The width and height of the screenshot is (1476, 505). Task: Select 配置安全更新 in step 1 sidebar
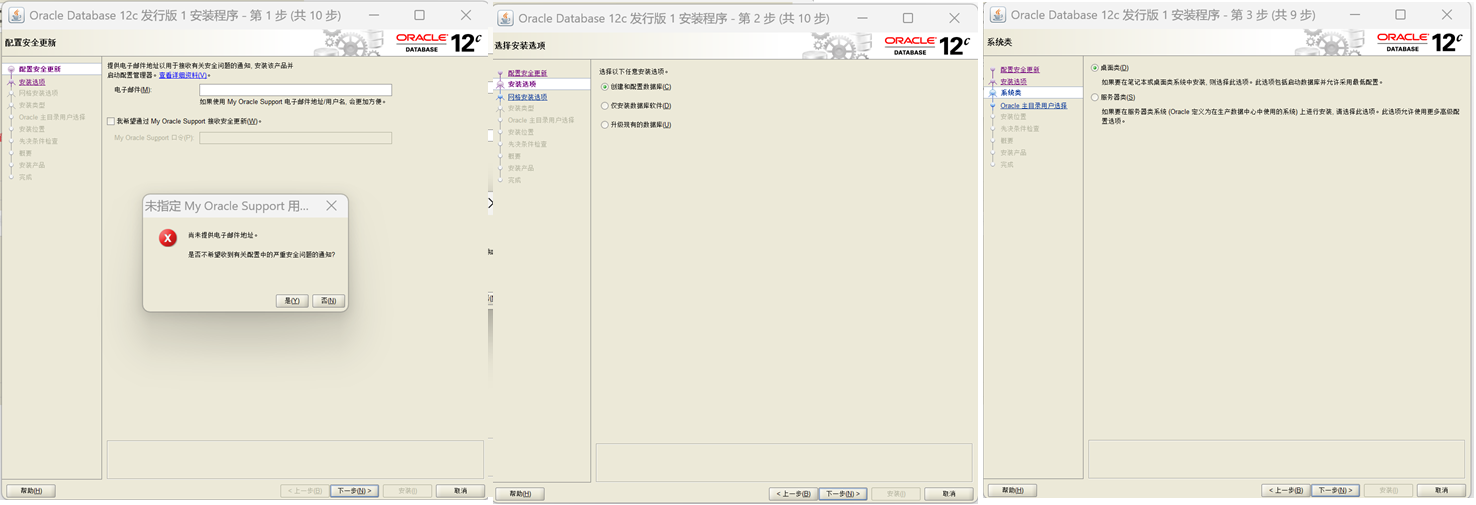(40, 70)
